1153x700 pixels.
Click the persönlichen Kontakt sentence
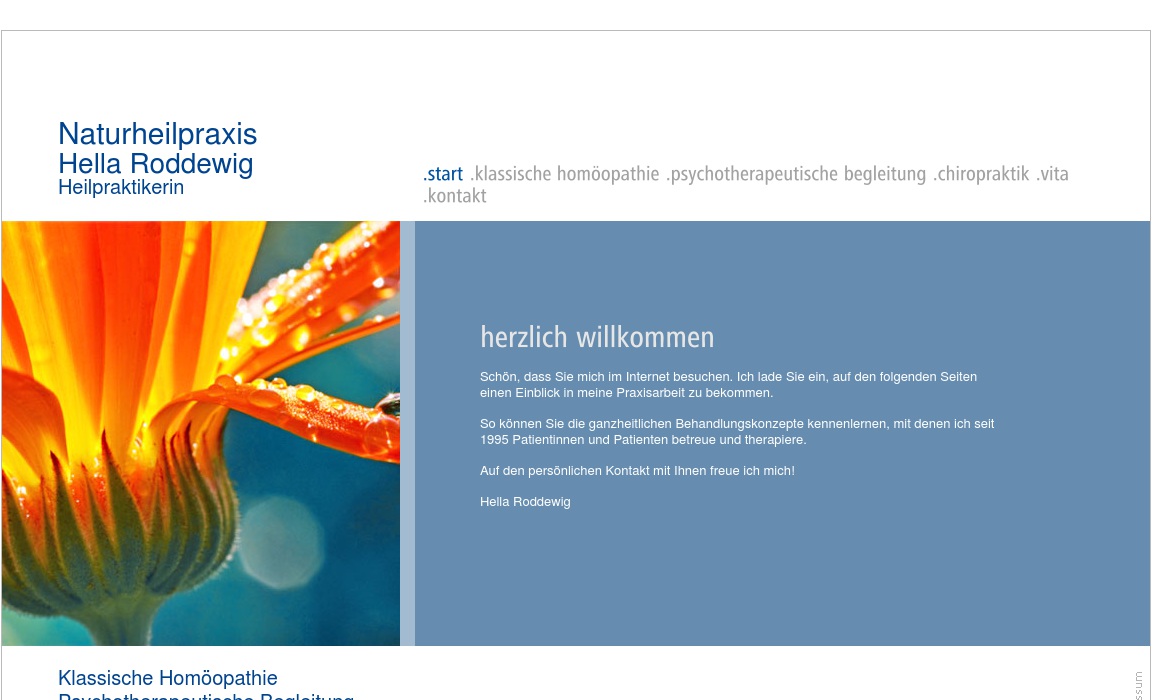(637, 471)
